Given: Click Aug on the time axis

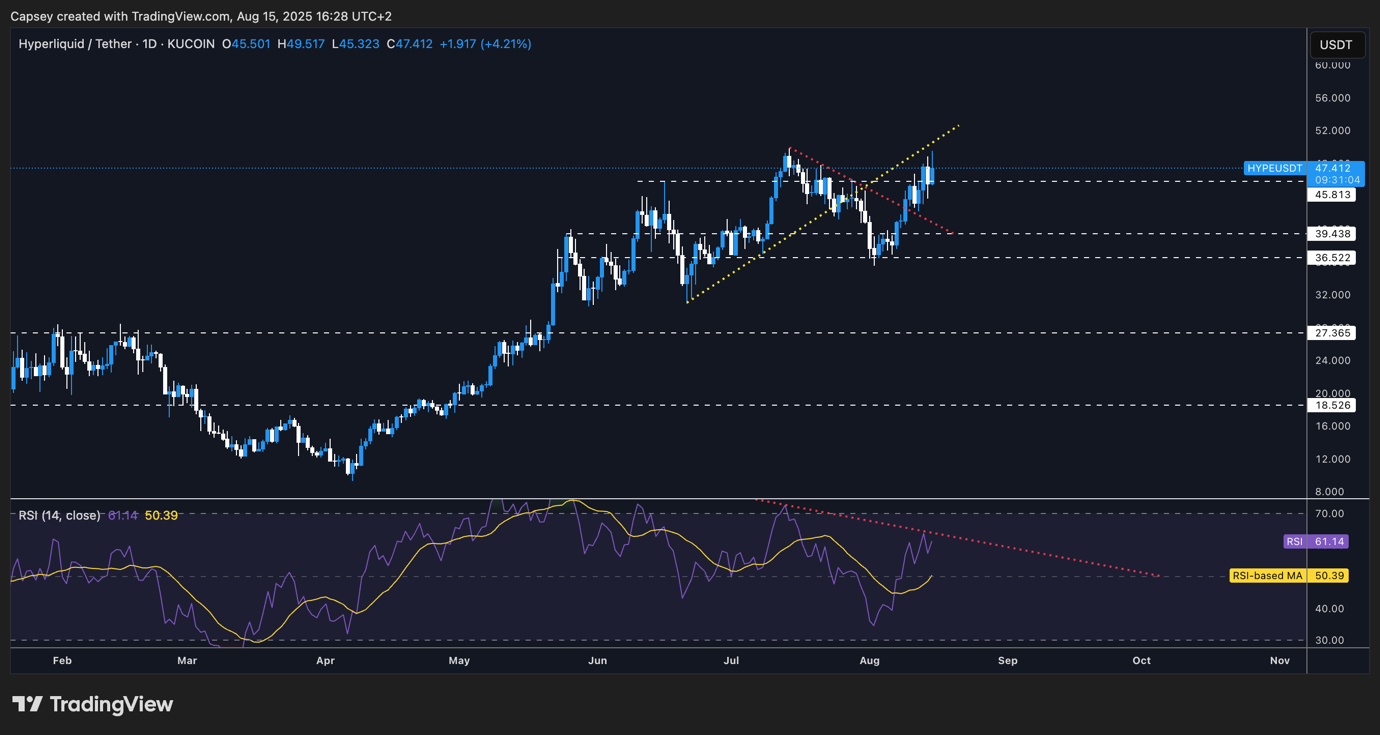Looking at the screenshot, I should click(x=869, y=660).
